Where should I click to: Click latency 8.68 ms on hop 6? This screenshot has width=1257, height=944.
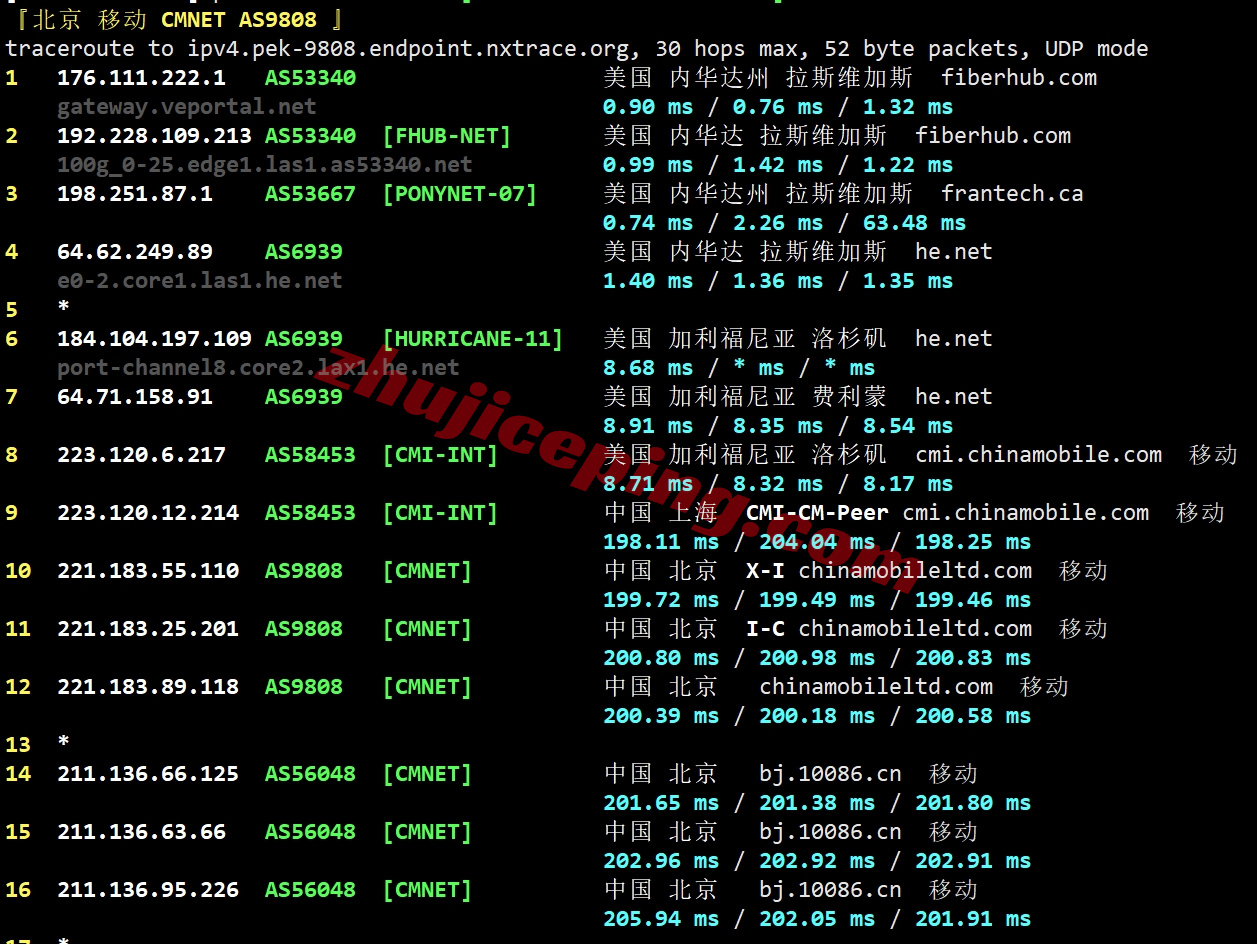coord(648,367)
